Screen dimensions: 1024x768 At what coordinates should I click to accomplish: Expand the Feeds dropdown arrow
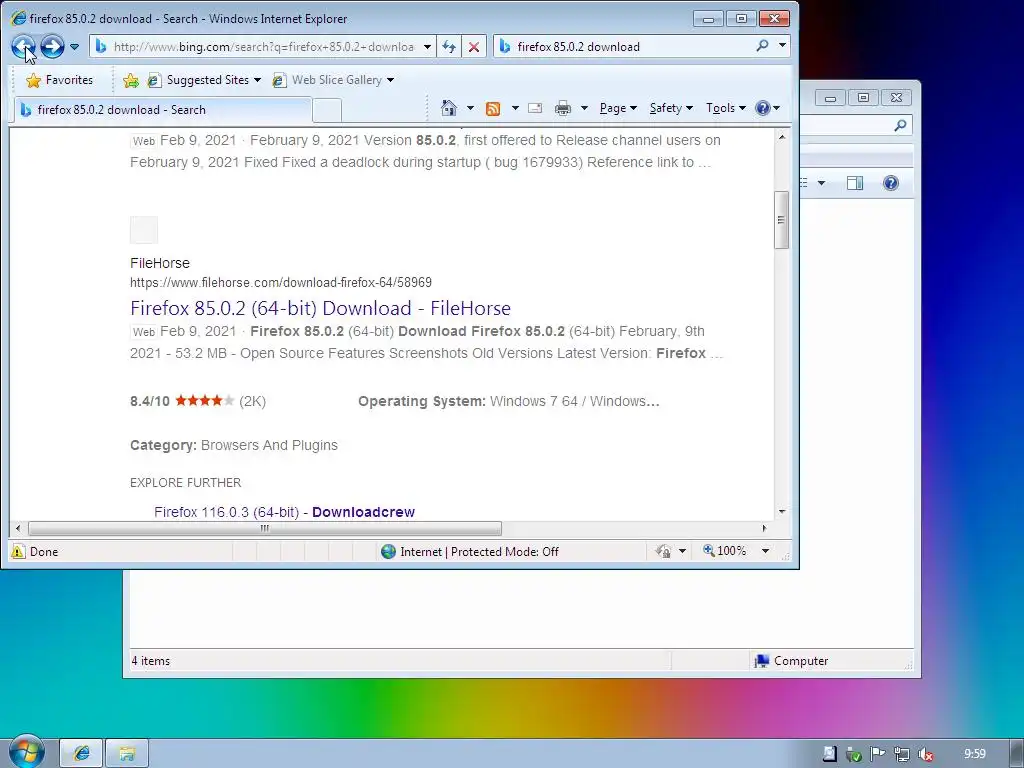(515, 108)
